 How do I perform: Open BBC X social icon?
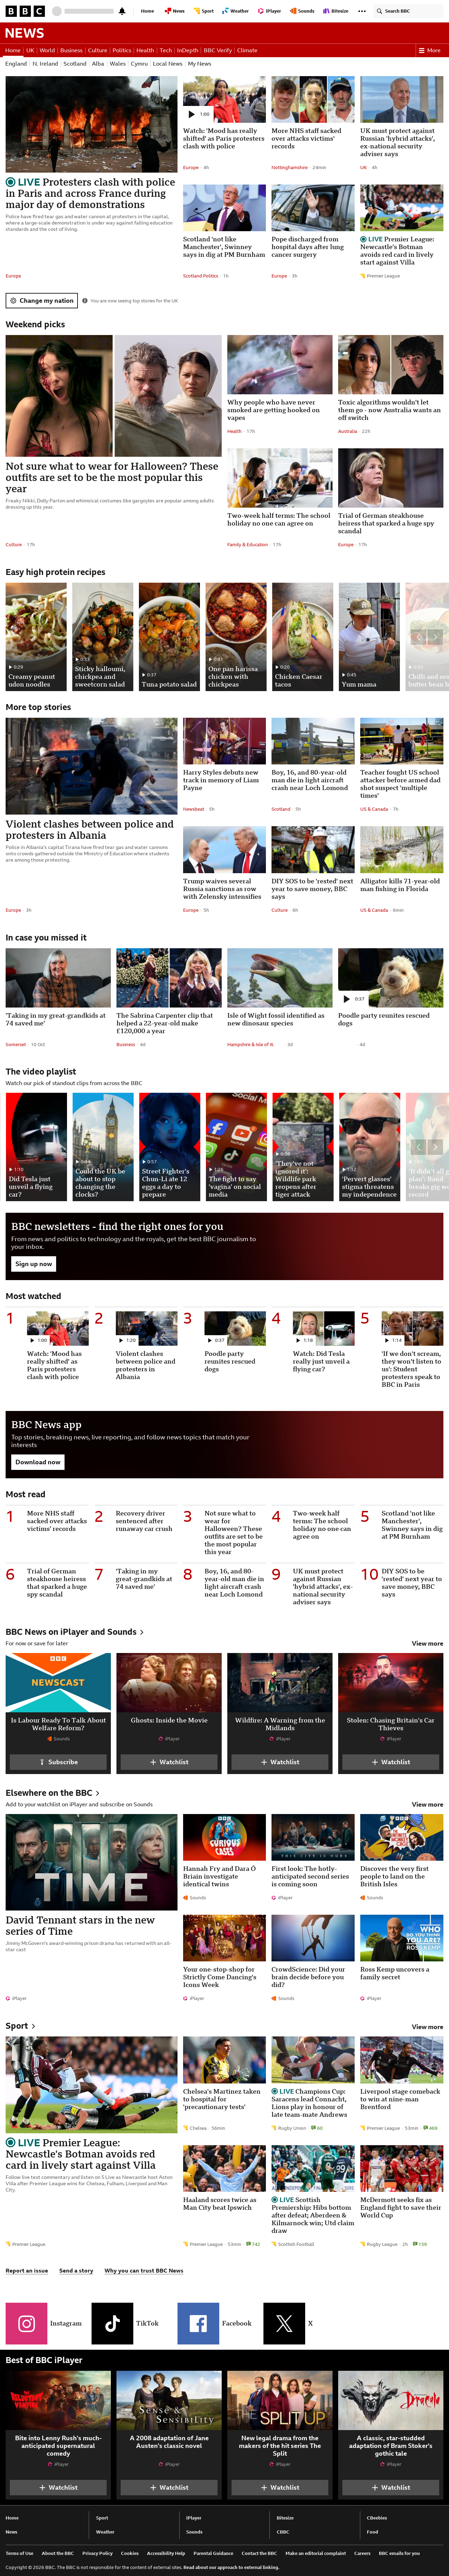[x=284, y=2323]
